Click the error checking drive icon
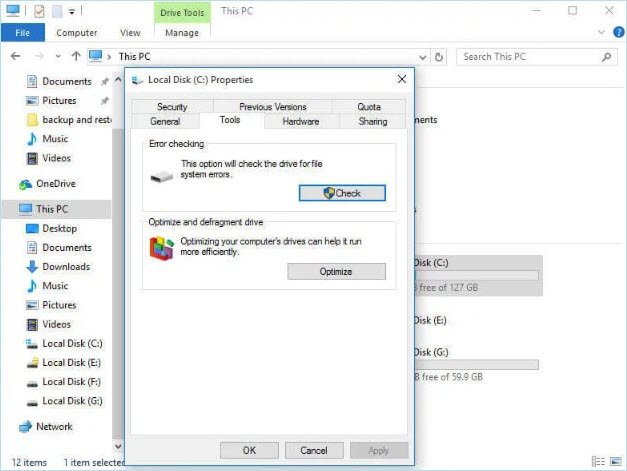This screenshot has width=627, height=471. (161, 176)
